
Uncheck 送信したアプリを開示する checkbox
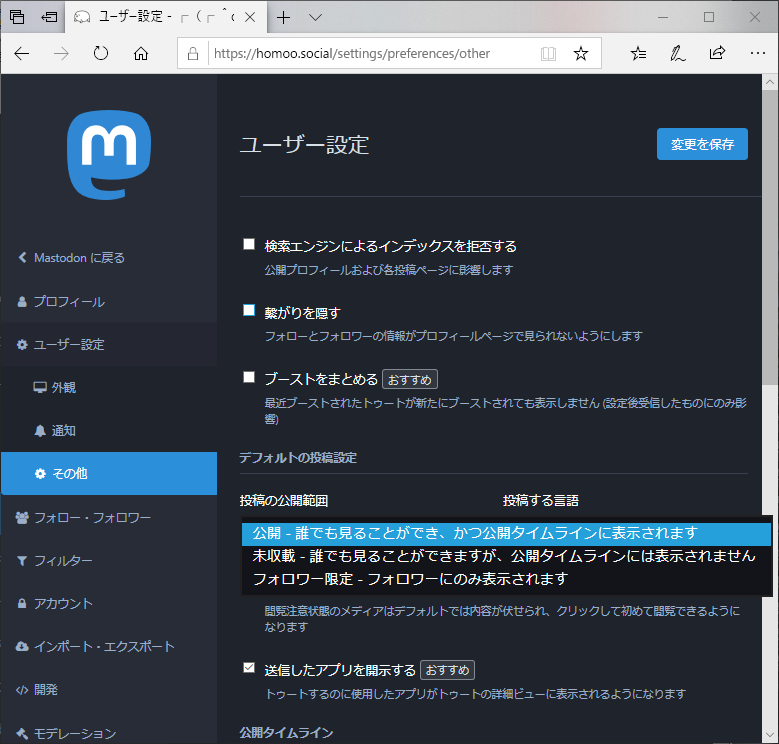[x=249, y=668]
